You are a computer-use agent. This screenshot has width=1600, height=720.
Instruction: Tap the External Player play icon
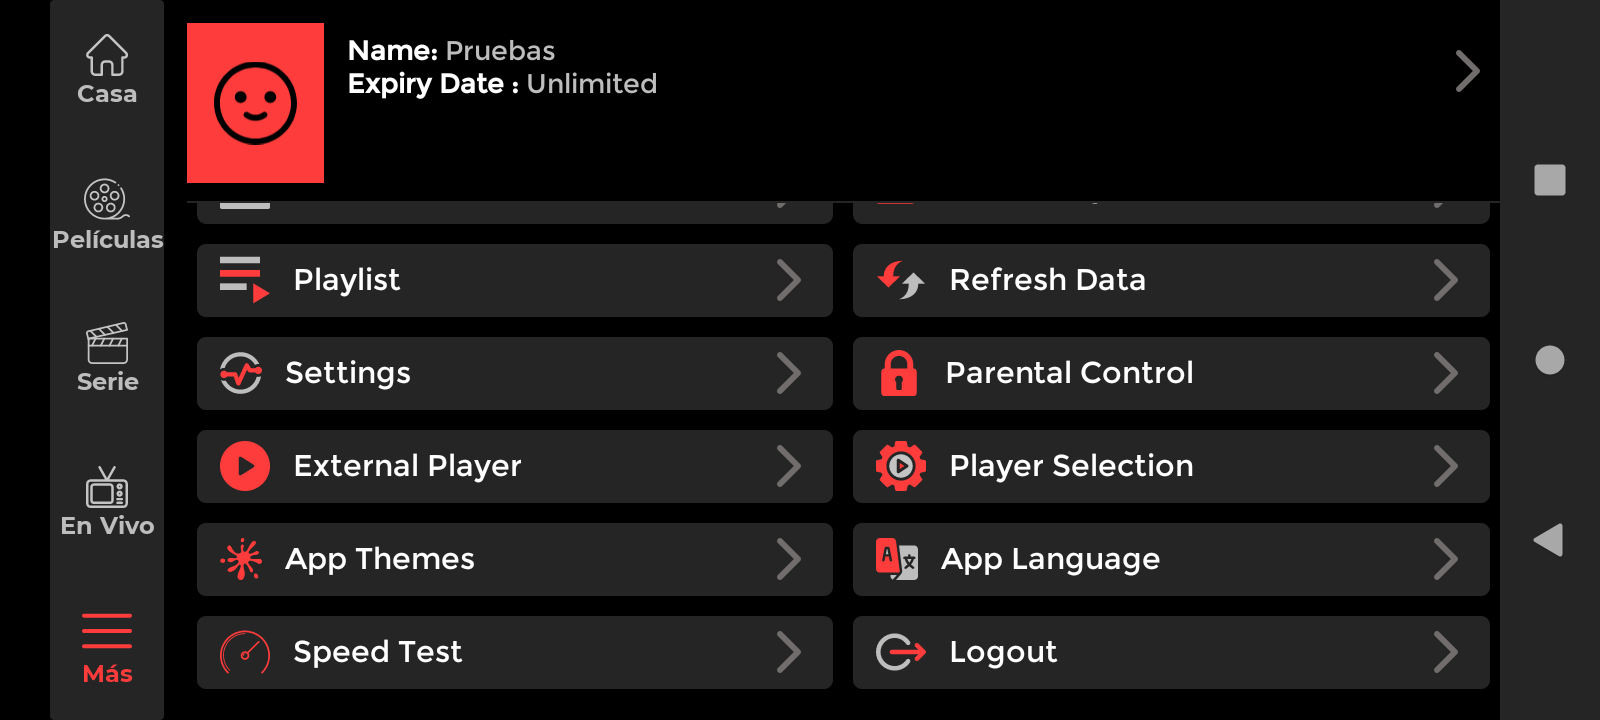(x=245, y=466)
